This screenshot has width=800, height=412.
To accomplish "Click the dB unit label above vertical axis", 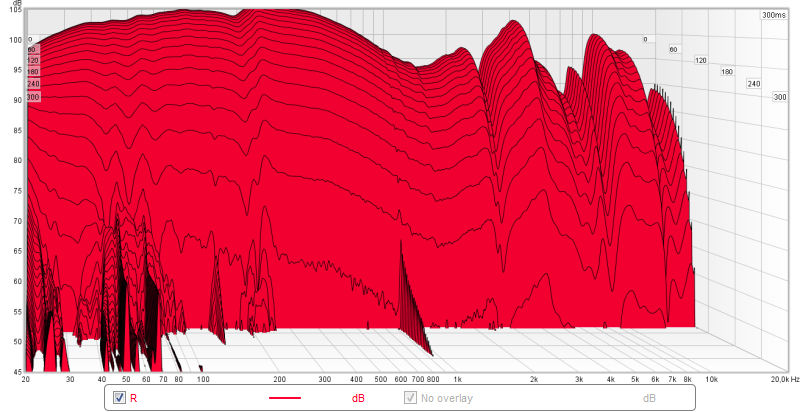I will pos(18,3).
